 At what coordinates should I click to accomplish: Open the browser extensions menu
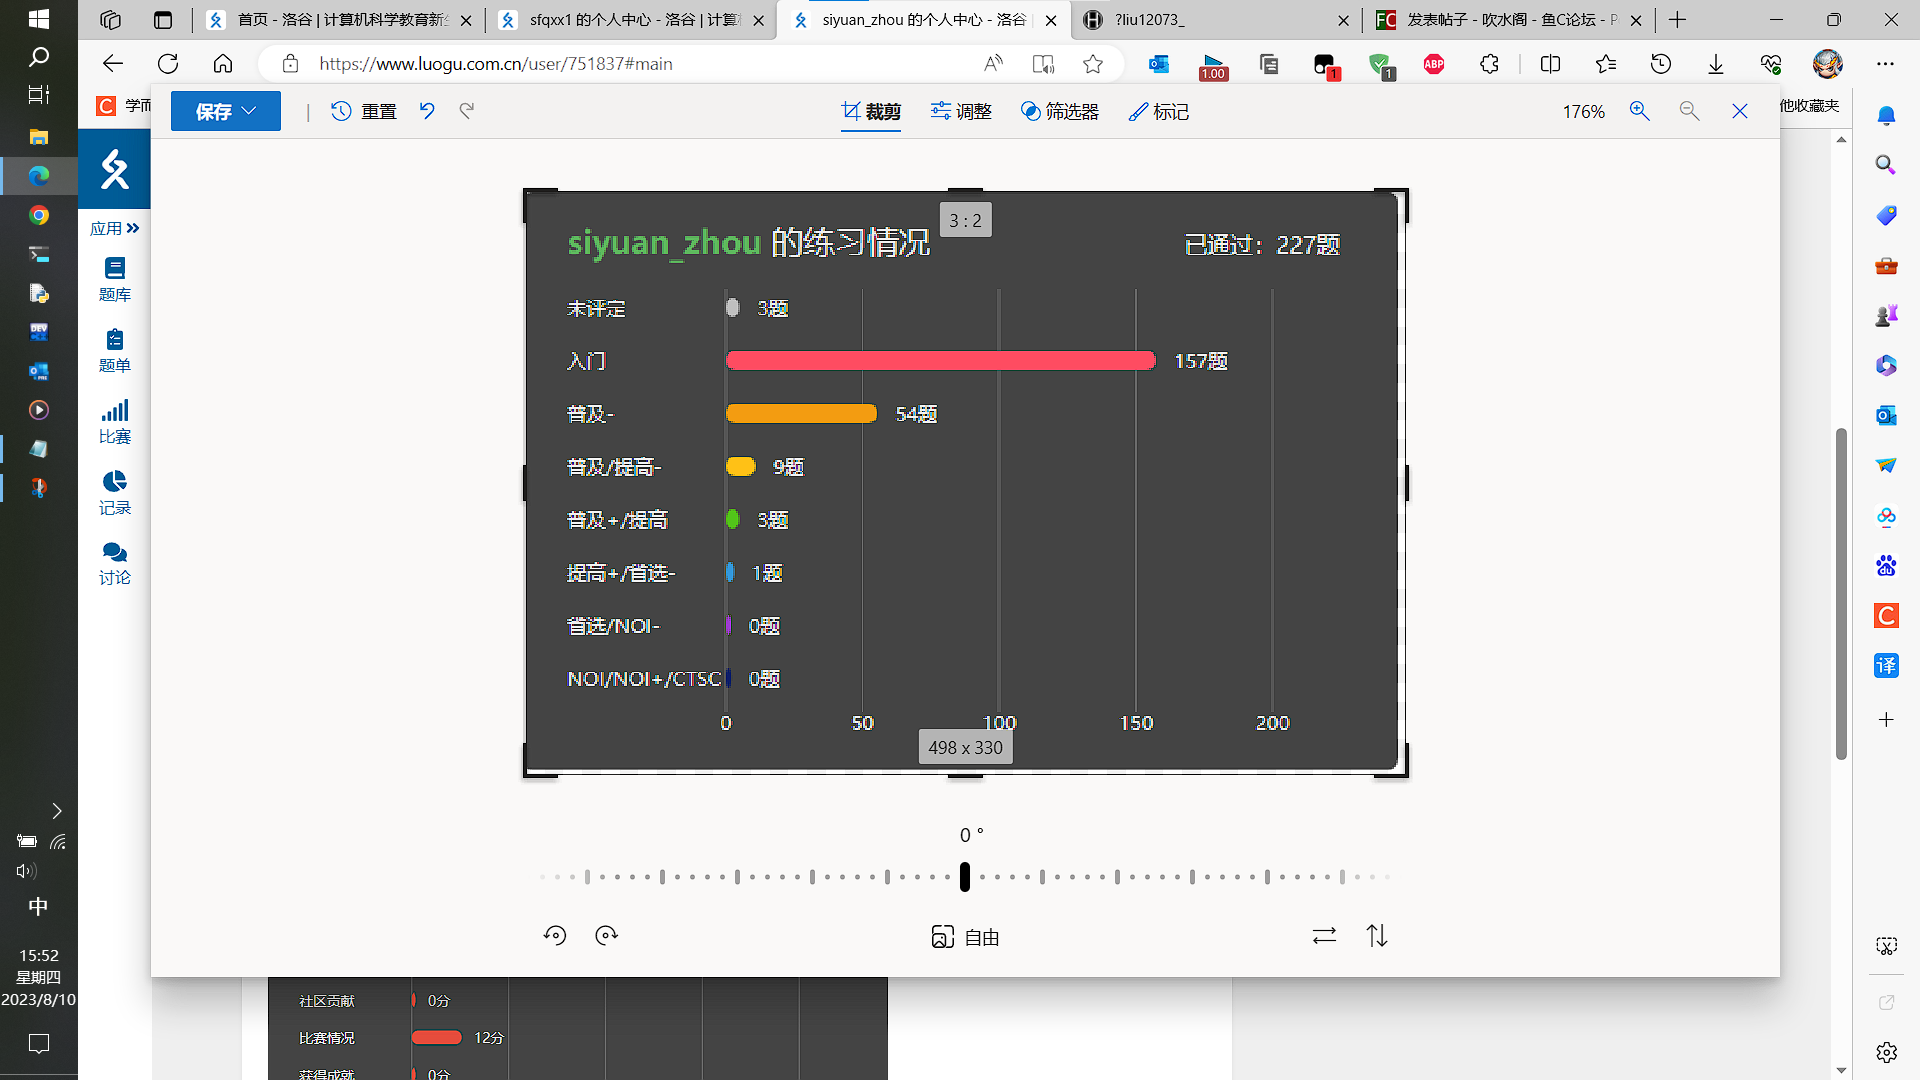pos(1489,64)
